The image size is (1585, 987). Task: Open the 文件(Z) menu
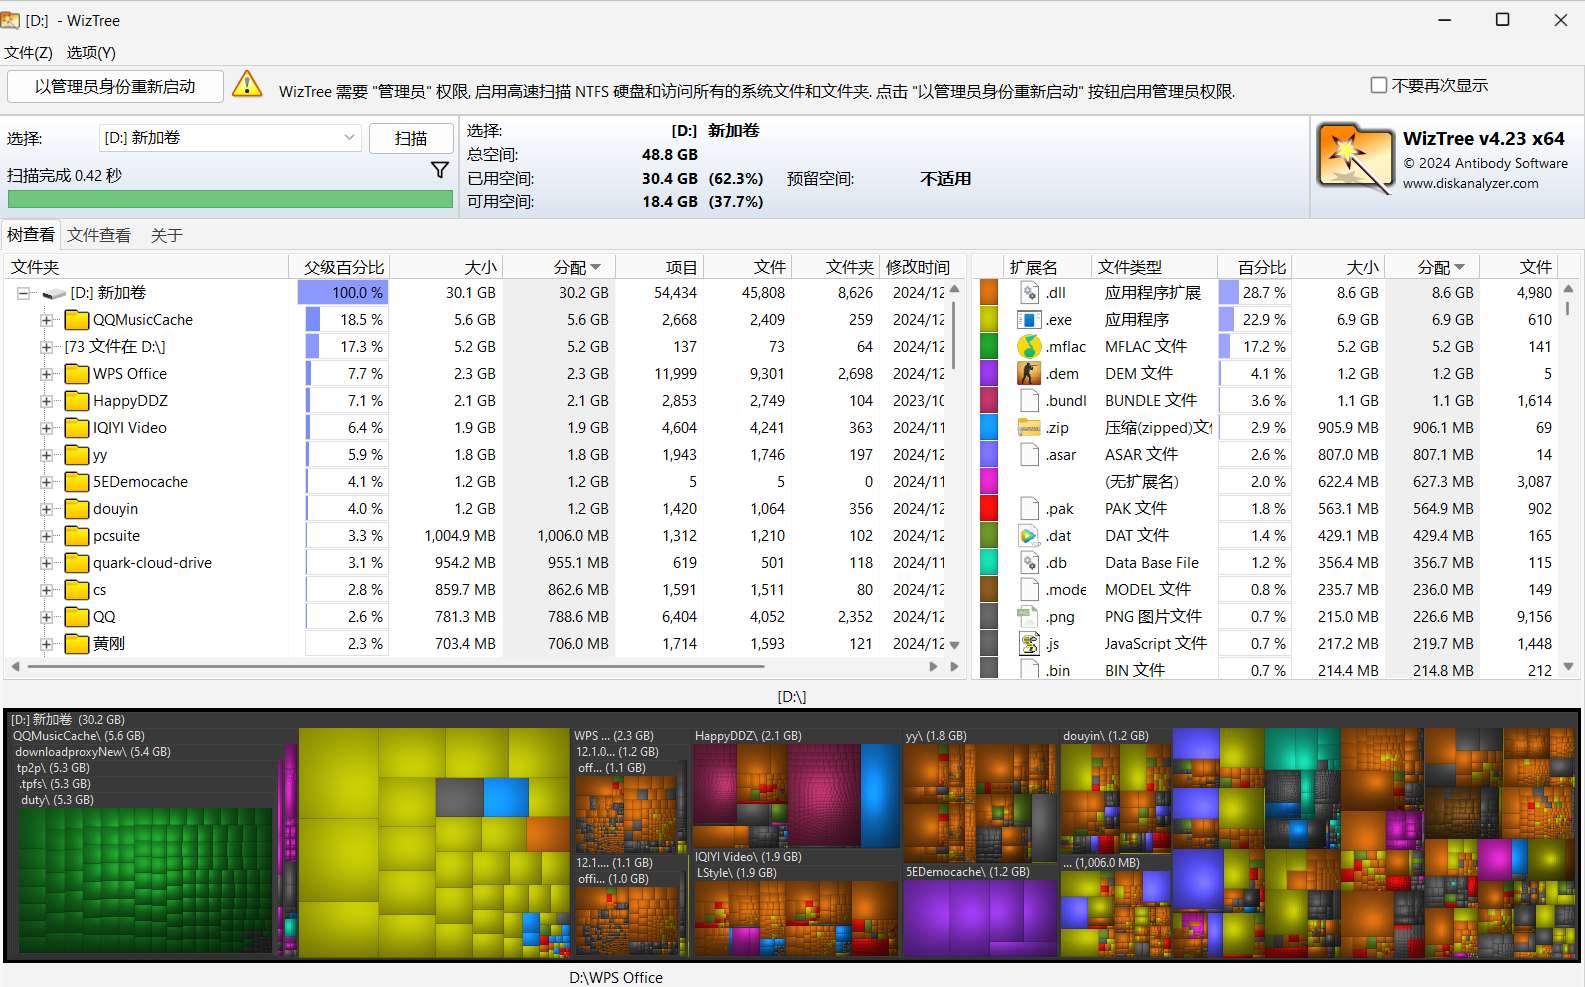28,52
